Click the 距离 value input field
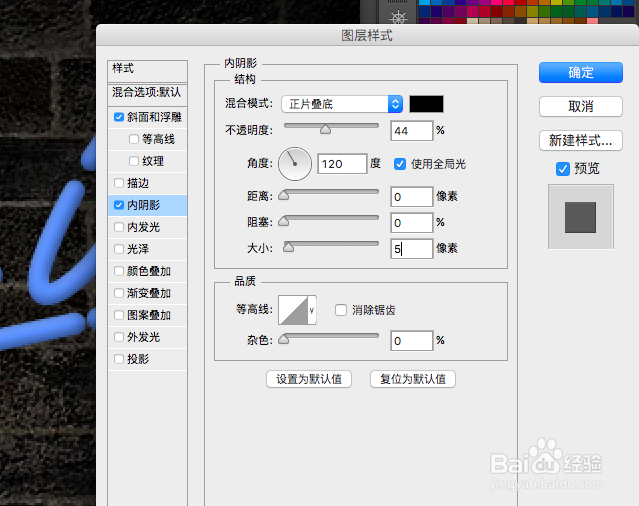The image size is (639, 506). pos(412,197)
